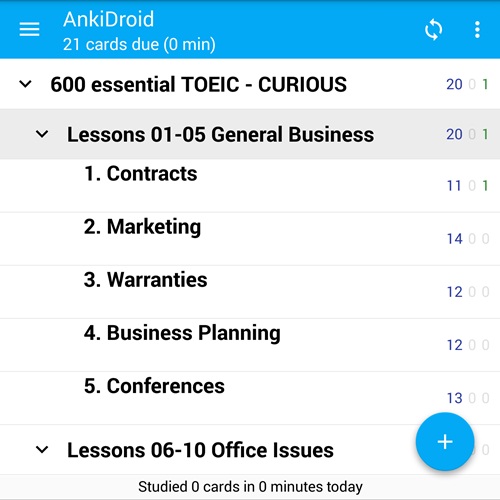The width and height of the screenshot is (500, 500).
Task: Open the 2. Marketing deck
Action: (250, 239)
